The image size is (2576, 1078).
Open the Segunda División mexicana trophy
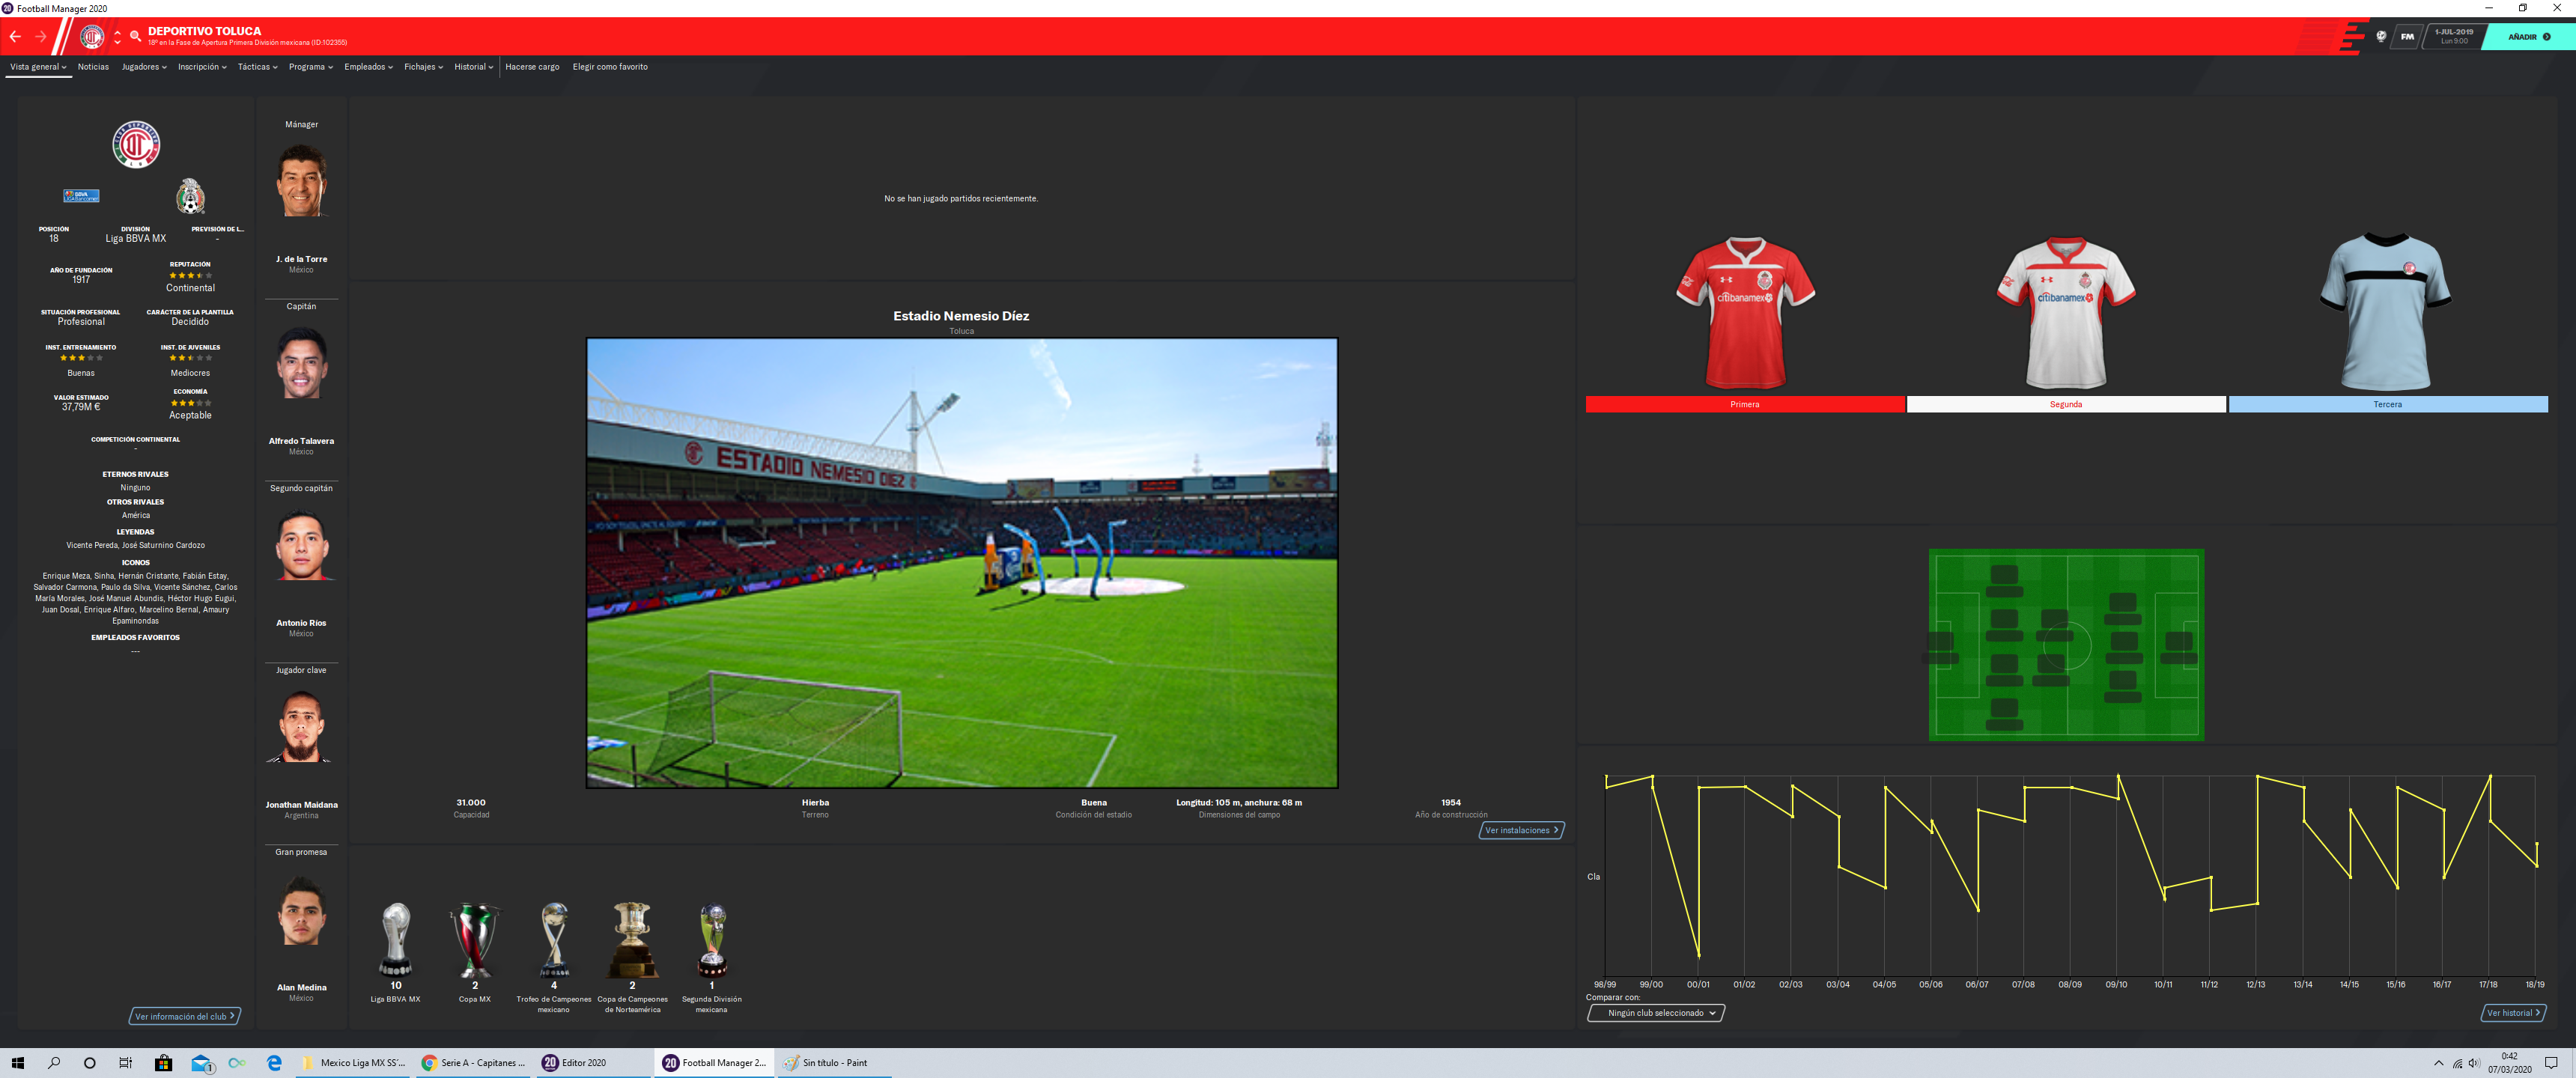[x=712, y=939]
